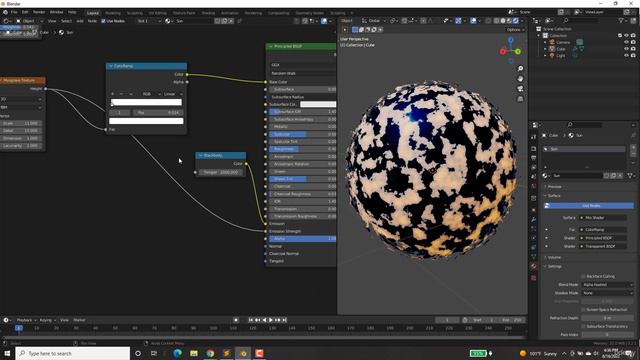Click the zoom magnifier icon in the viewport
Screen dimensions: 640x360
coord(520,69)
